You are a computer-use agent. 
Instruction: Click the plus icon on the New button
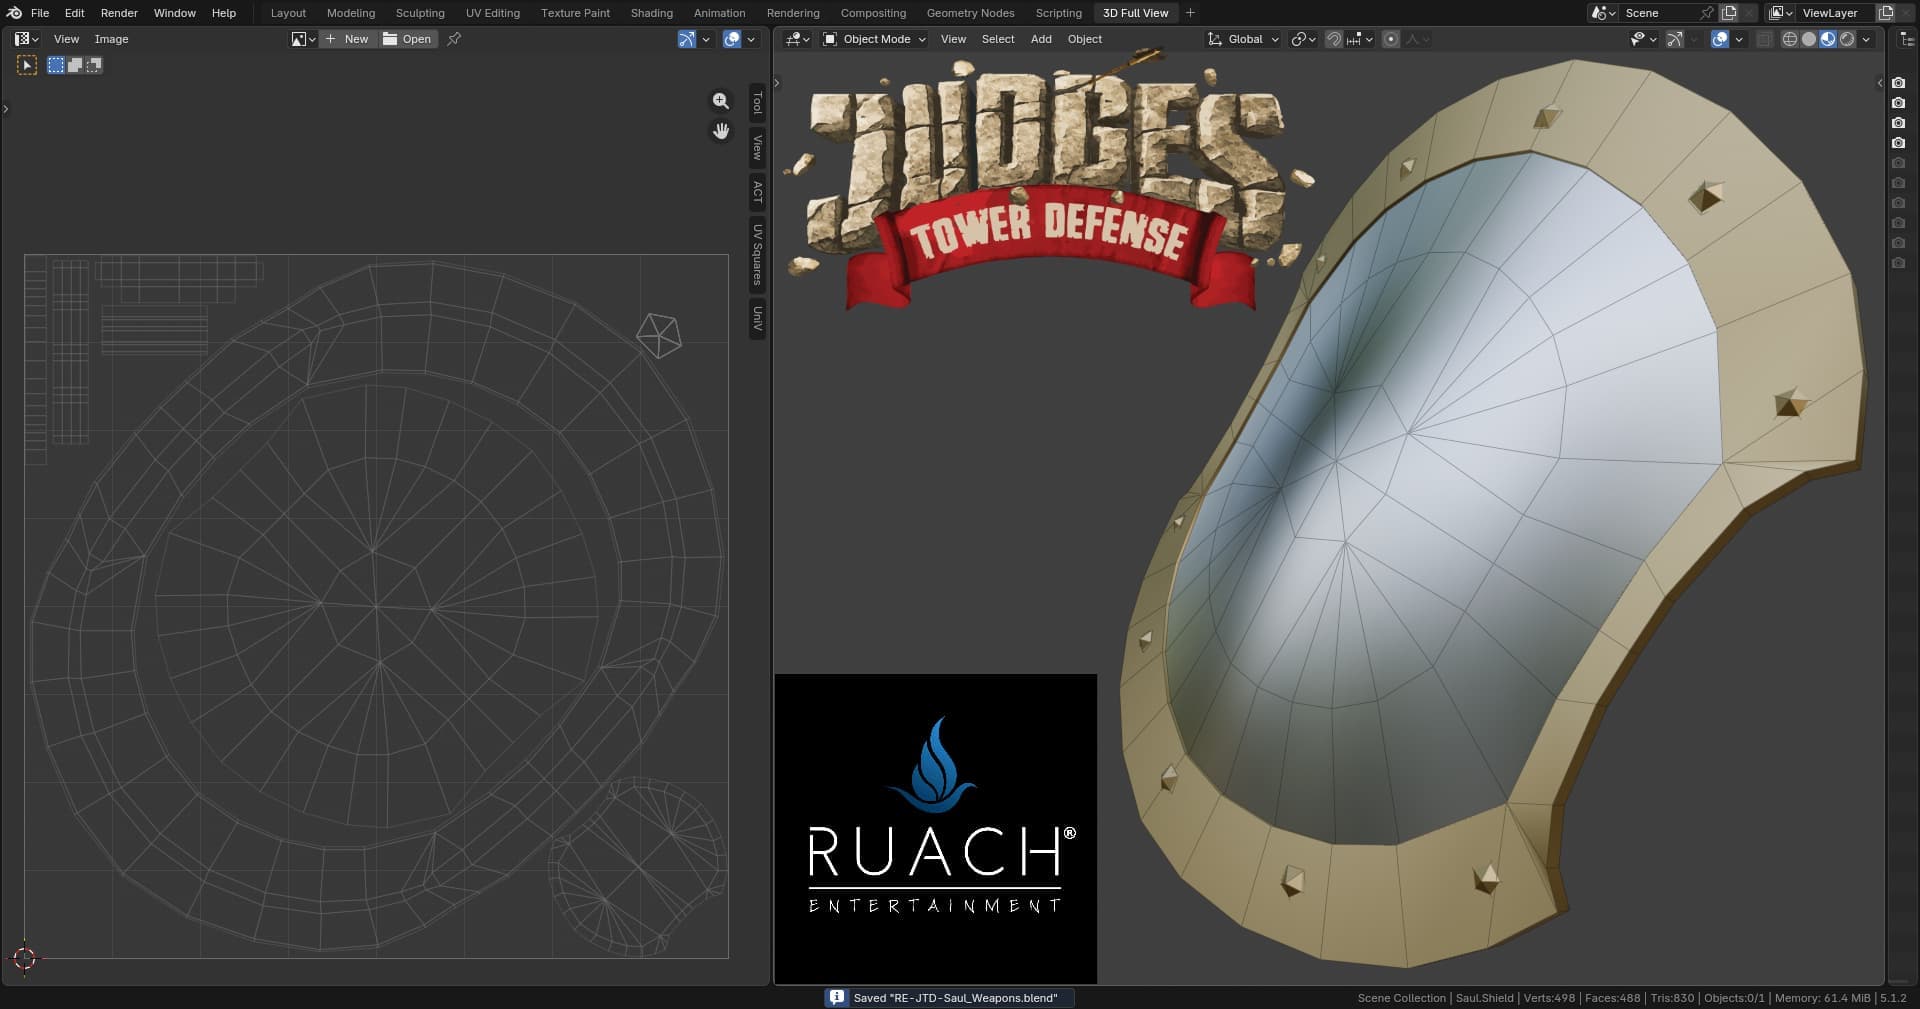pos(331,39)
